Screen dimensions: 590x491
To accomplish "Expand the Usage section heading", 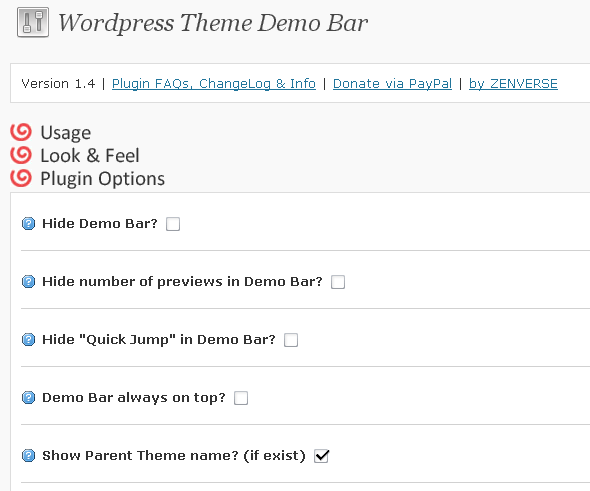I will pos(65,133).
